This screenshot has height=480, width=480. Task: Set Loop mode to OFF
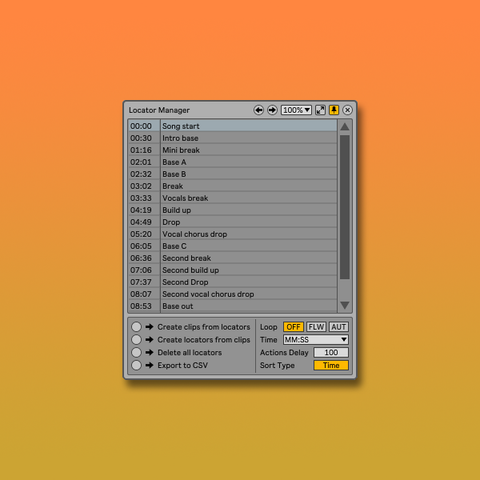pyautogui.click(x=293, y=327)
